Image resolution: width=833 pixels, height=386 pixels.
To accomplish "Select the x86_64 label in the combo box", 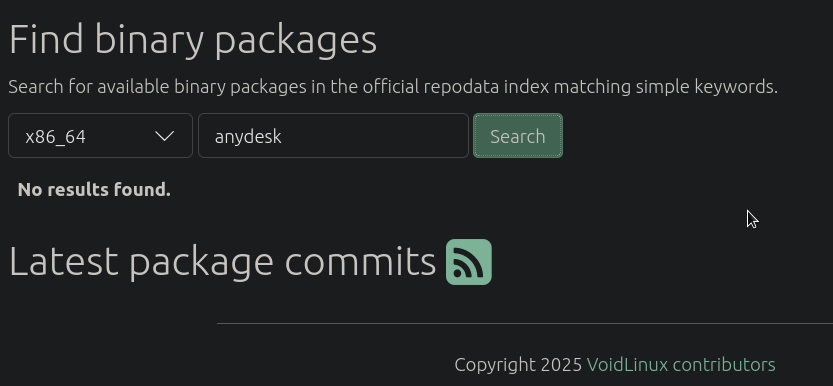I will point(55,137).
